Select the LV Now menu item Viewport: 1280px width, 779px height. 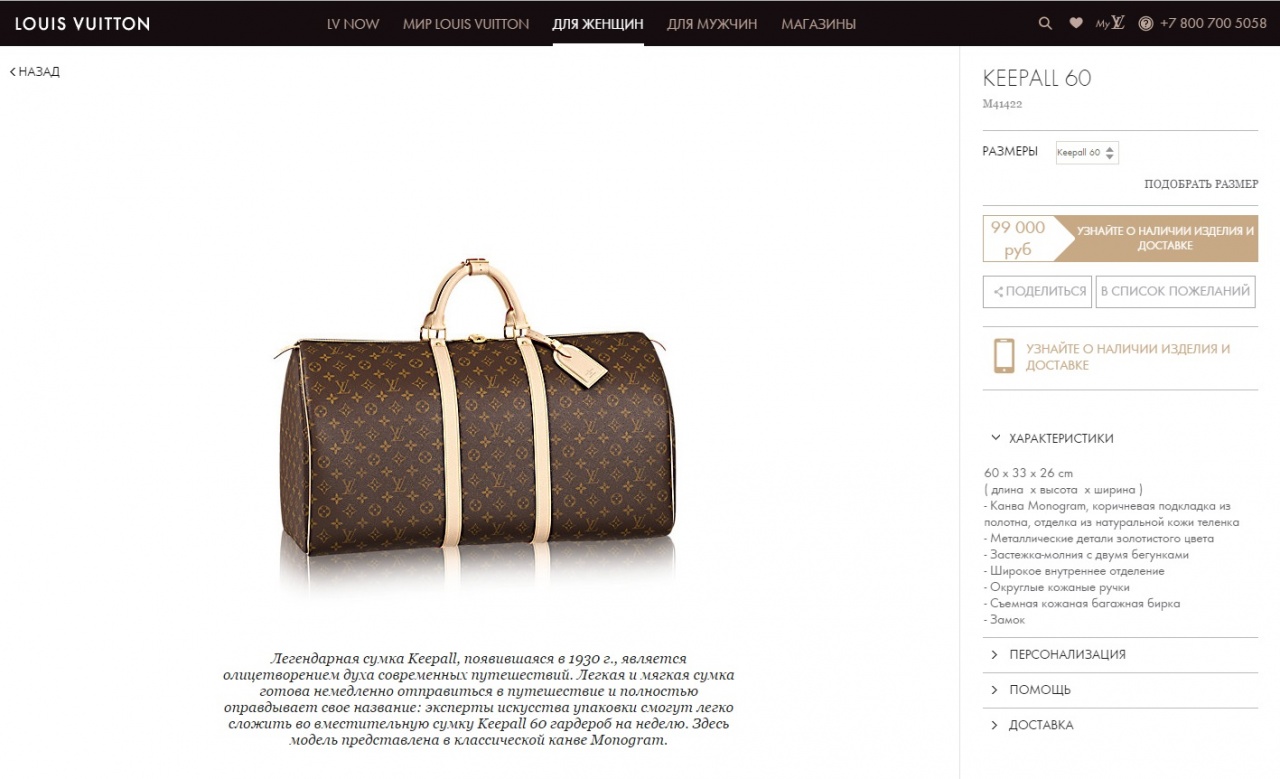tap(353, 23)
